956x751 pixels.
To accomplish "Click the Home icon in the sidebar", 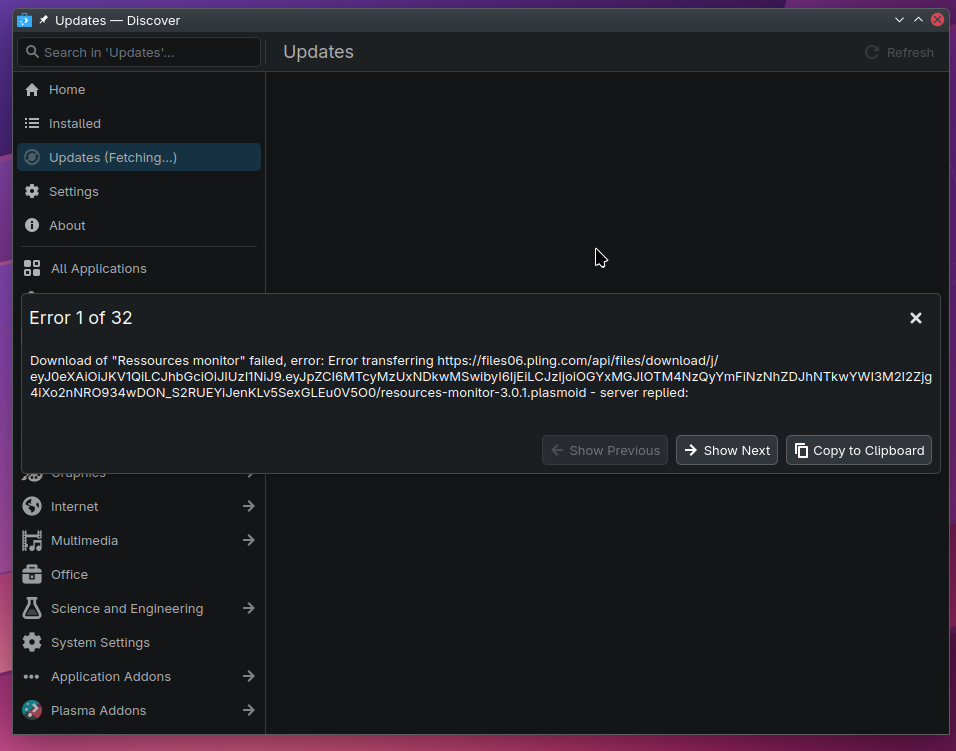I will coord(32,90).
